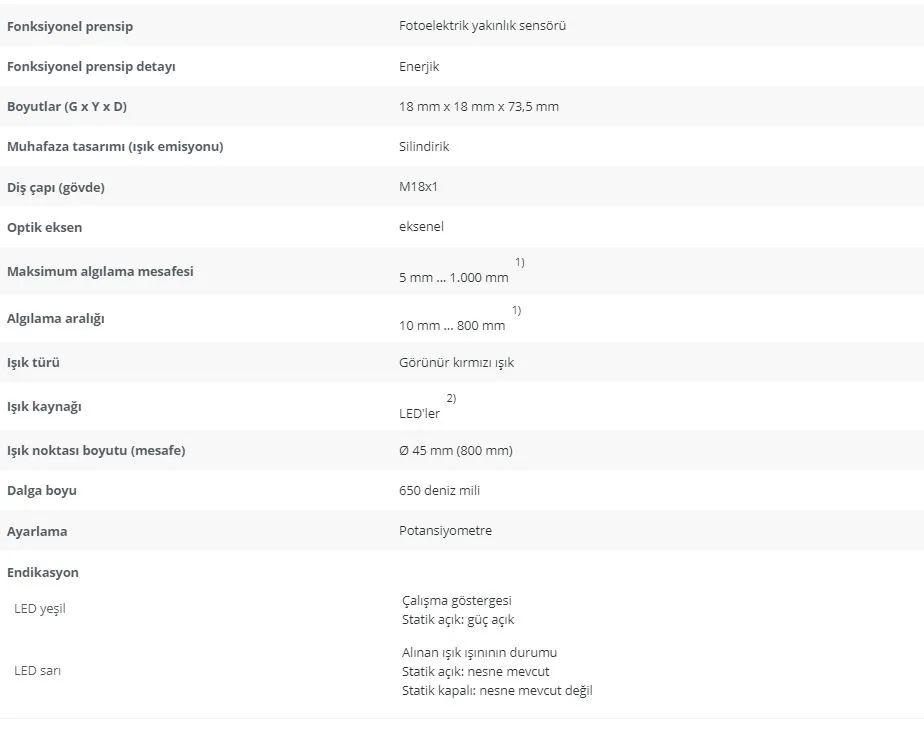Select the 'LED yeşil' indicator label
This screenshot has height=735, width=924.
tap(40, 609)
